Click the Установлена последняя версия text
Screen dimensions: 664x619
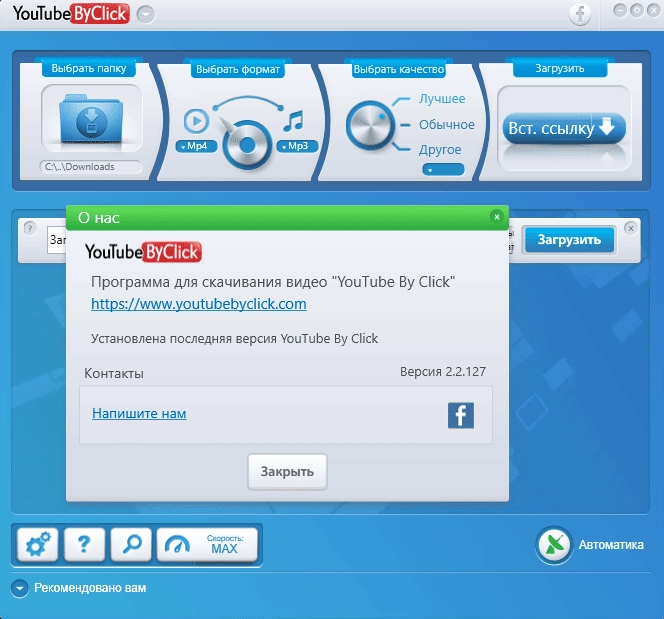(234, 339)
